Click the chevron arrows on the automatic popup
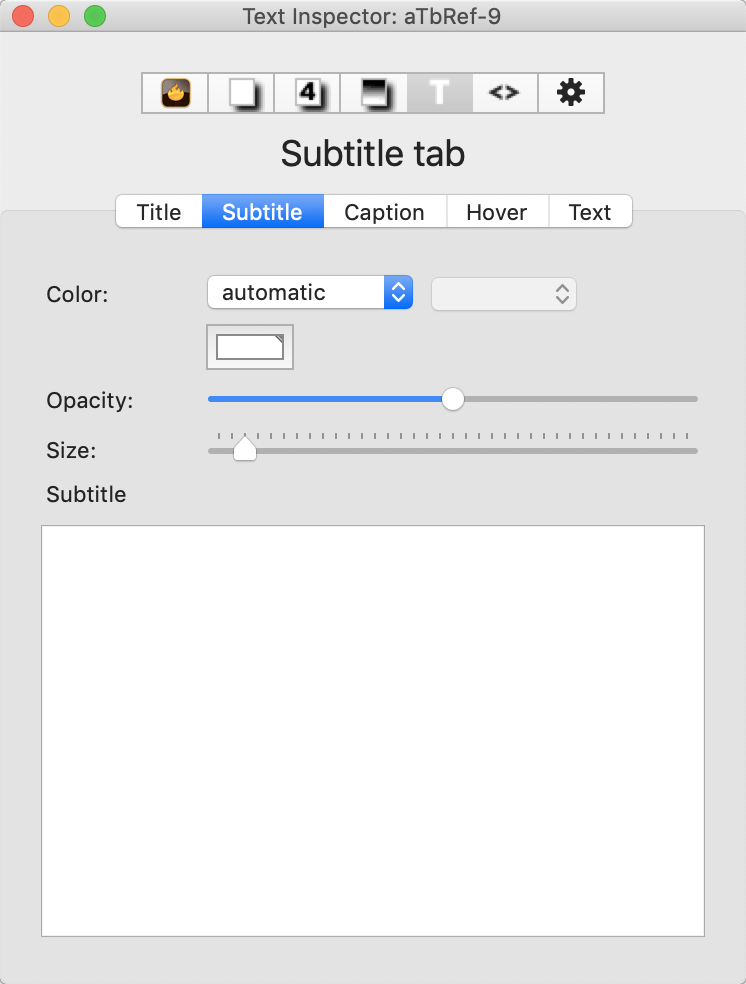This screenshot has width=746, height=984. [x=399, y=293]
